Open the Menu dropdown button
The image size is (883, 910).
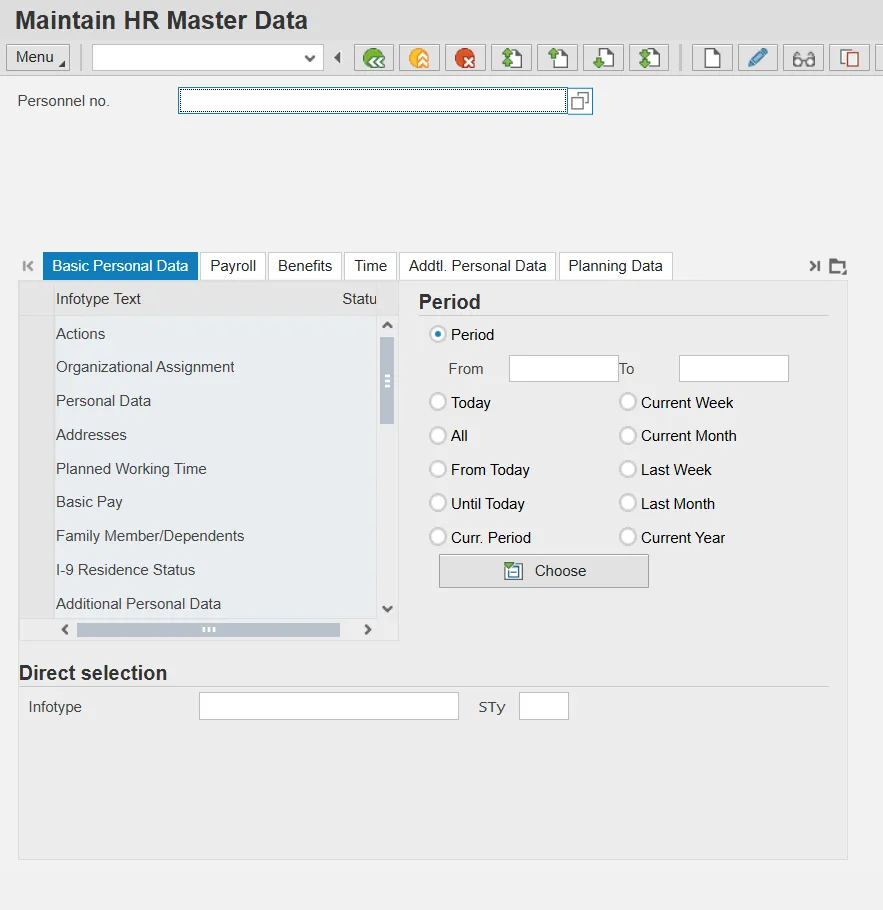pos(38,57)
